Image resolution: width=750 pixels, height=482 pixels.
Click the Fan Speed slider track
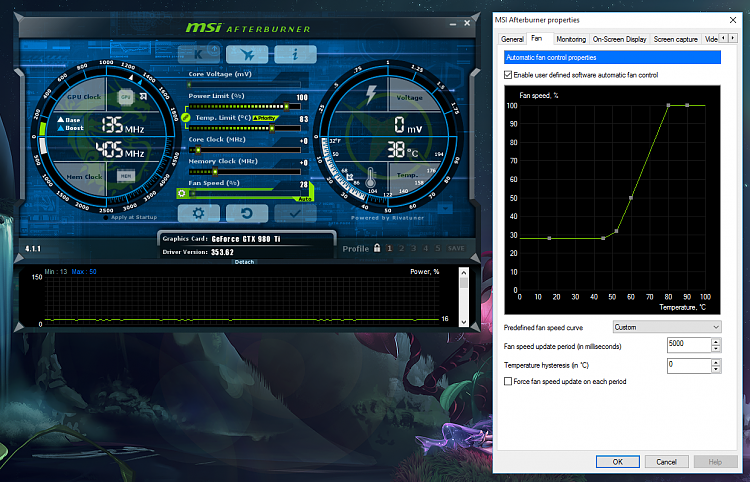click(244, 193)
